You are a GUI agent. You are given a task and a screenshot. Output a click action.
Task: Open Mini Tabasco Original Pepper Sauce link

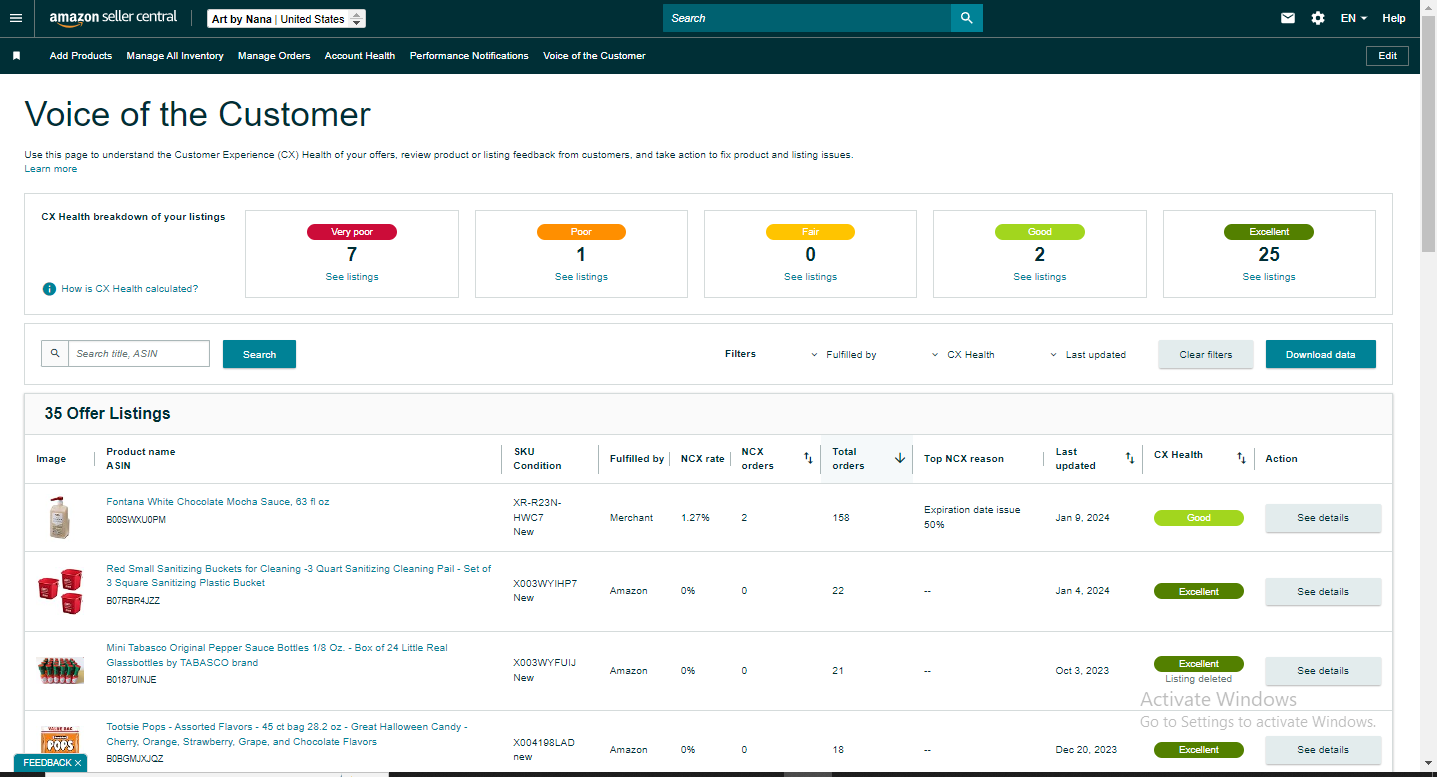tap(277, 655)
